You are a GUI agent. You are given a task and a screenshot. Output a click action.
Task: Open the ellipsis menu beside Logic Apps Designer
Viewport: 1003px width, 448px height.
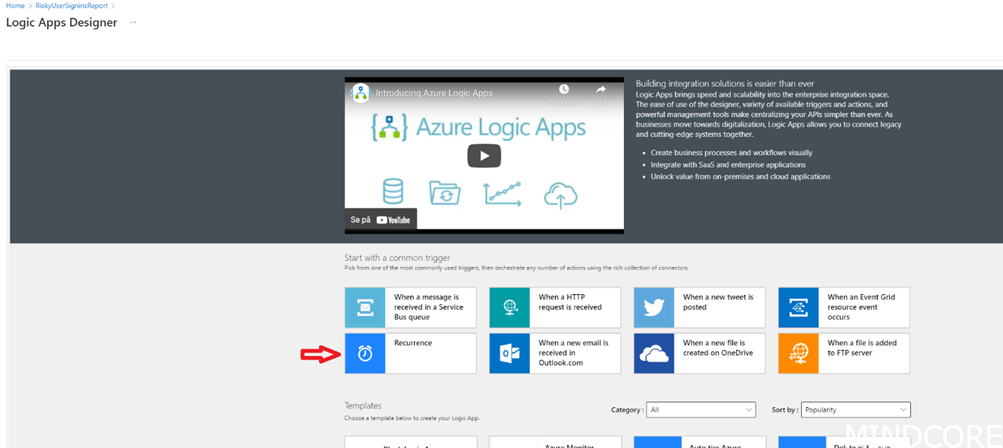click(133, 22)
